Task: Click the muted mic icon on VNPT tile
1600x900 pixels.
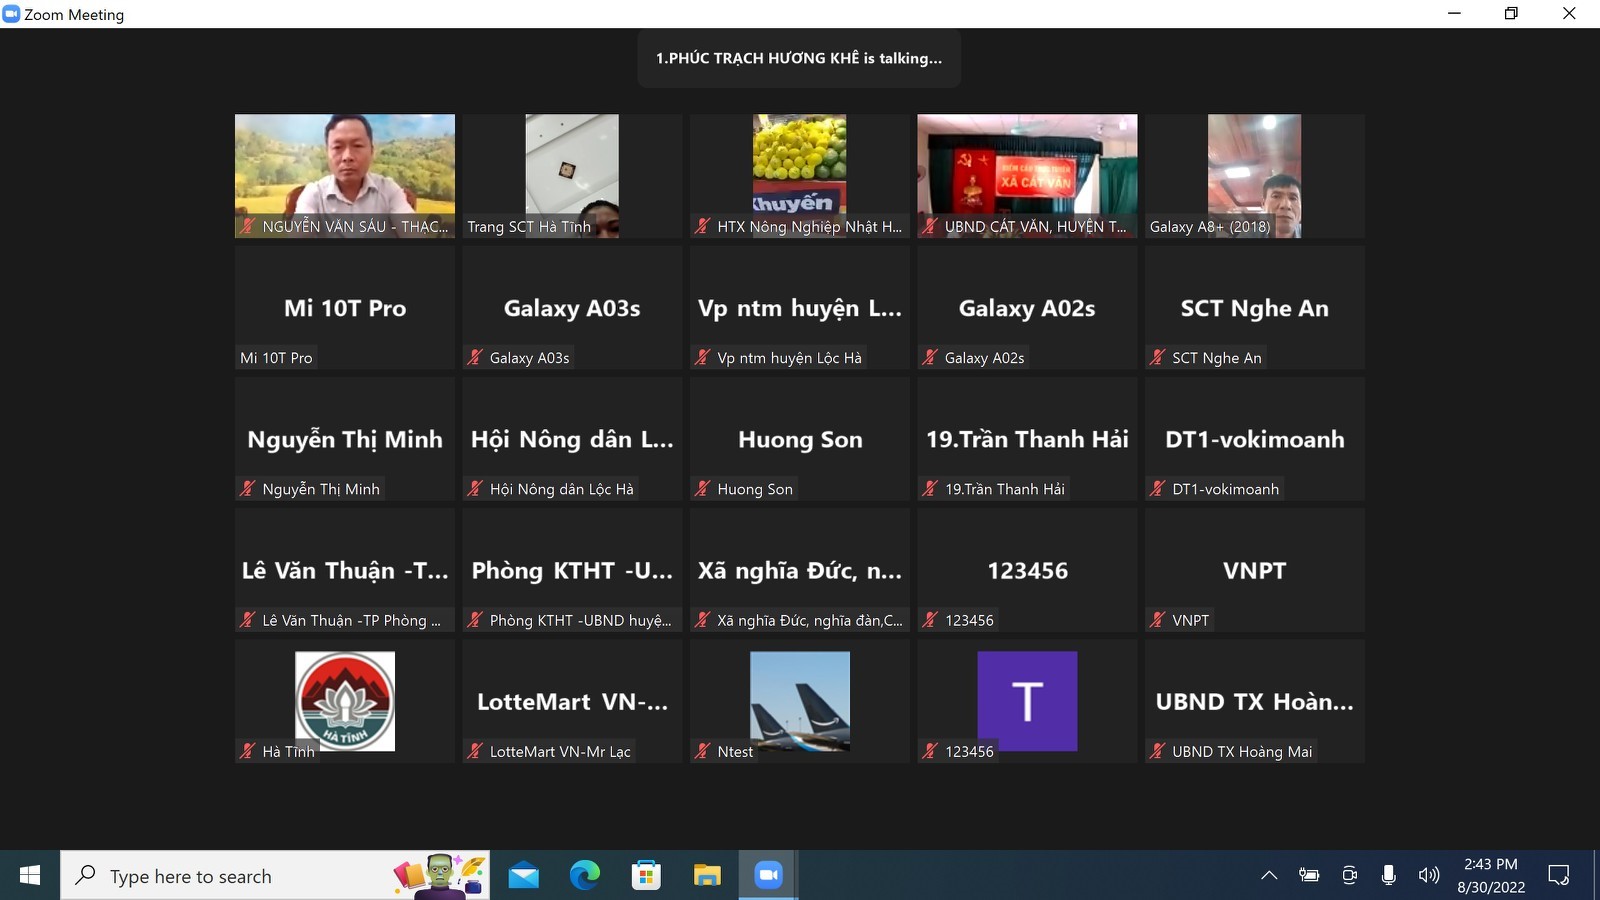Action: pos(1157,620)
